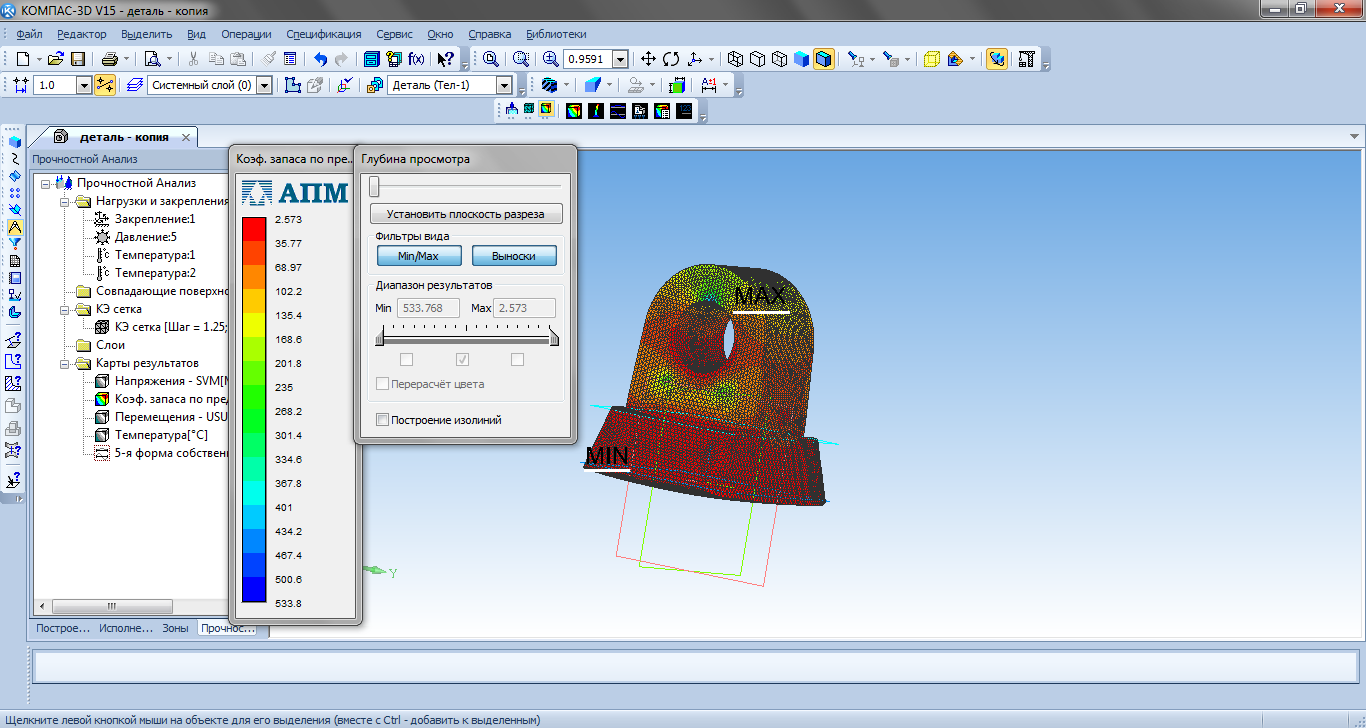The image size is (1366, 728).
Task: Click the part editing cube icon in sidebar
Action: (15, 141)
